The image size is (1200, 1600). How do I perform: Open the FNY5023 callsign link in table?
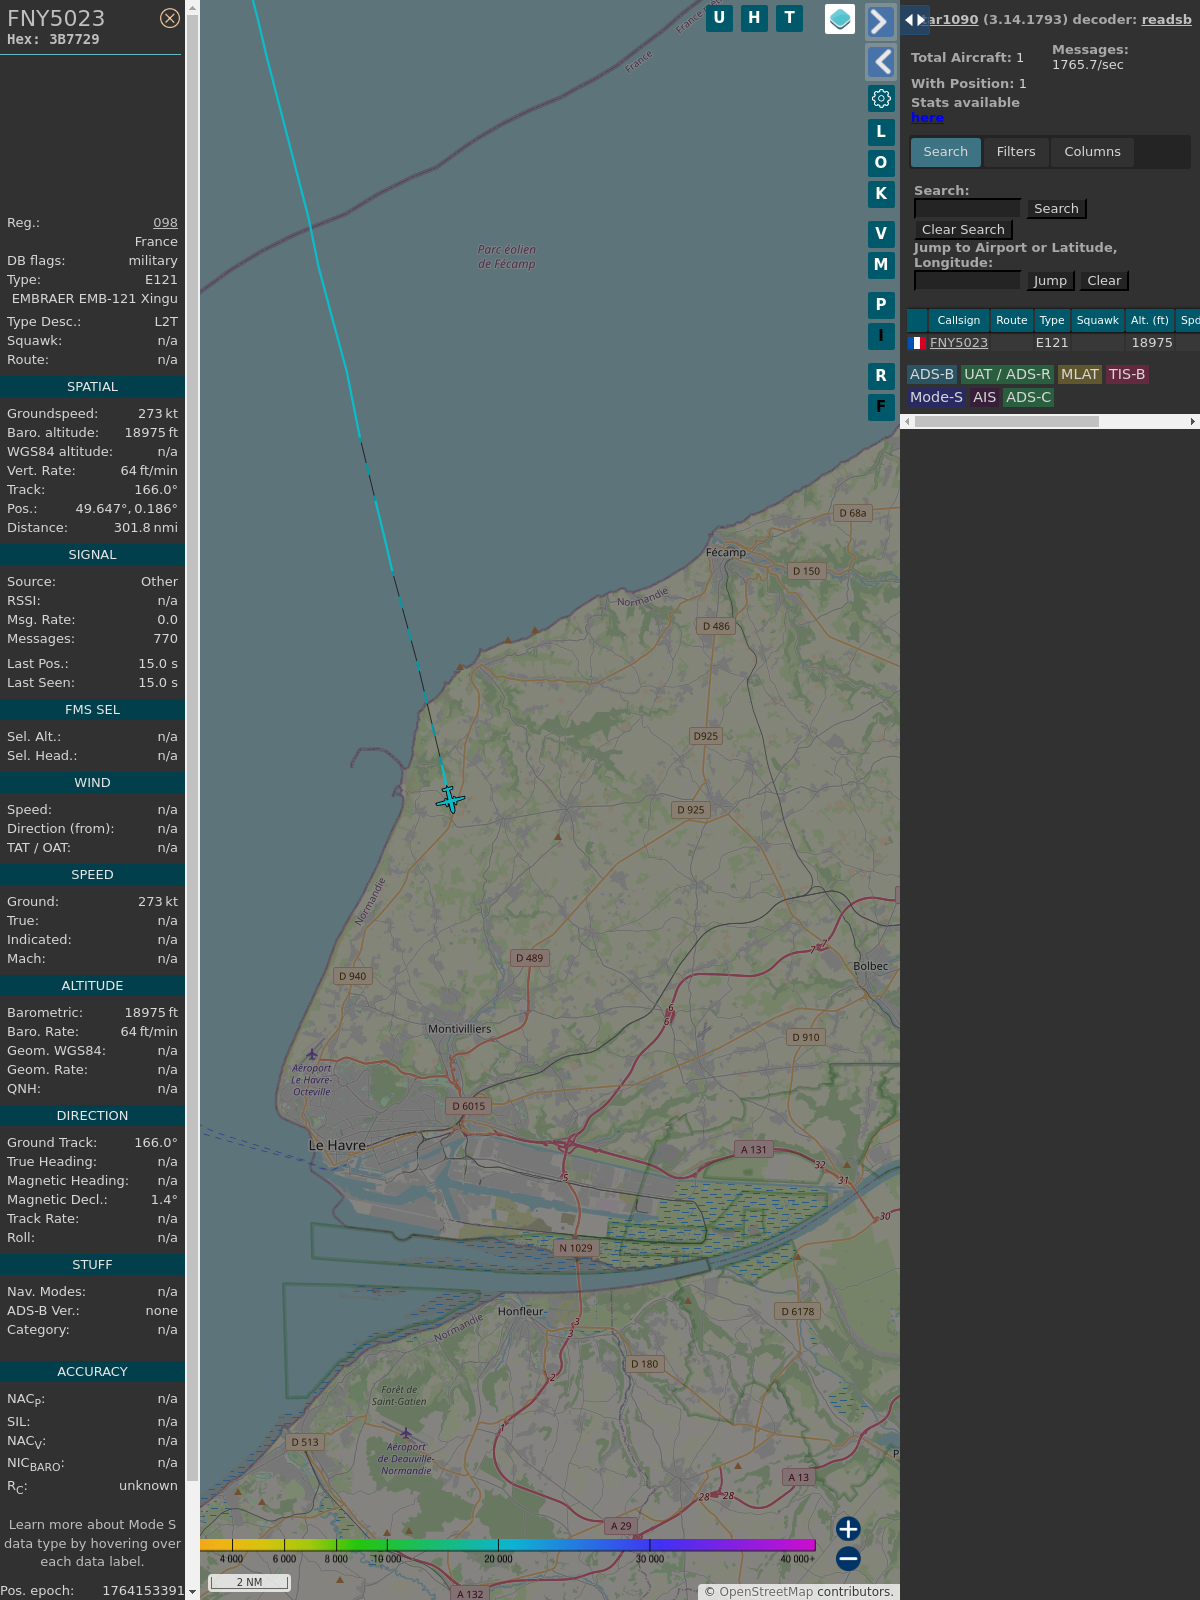click(959, 343)
